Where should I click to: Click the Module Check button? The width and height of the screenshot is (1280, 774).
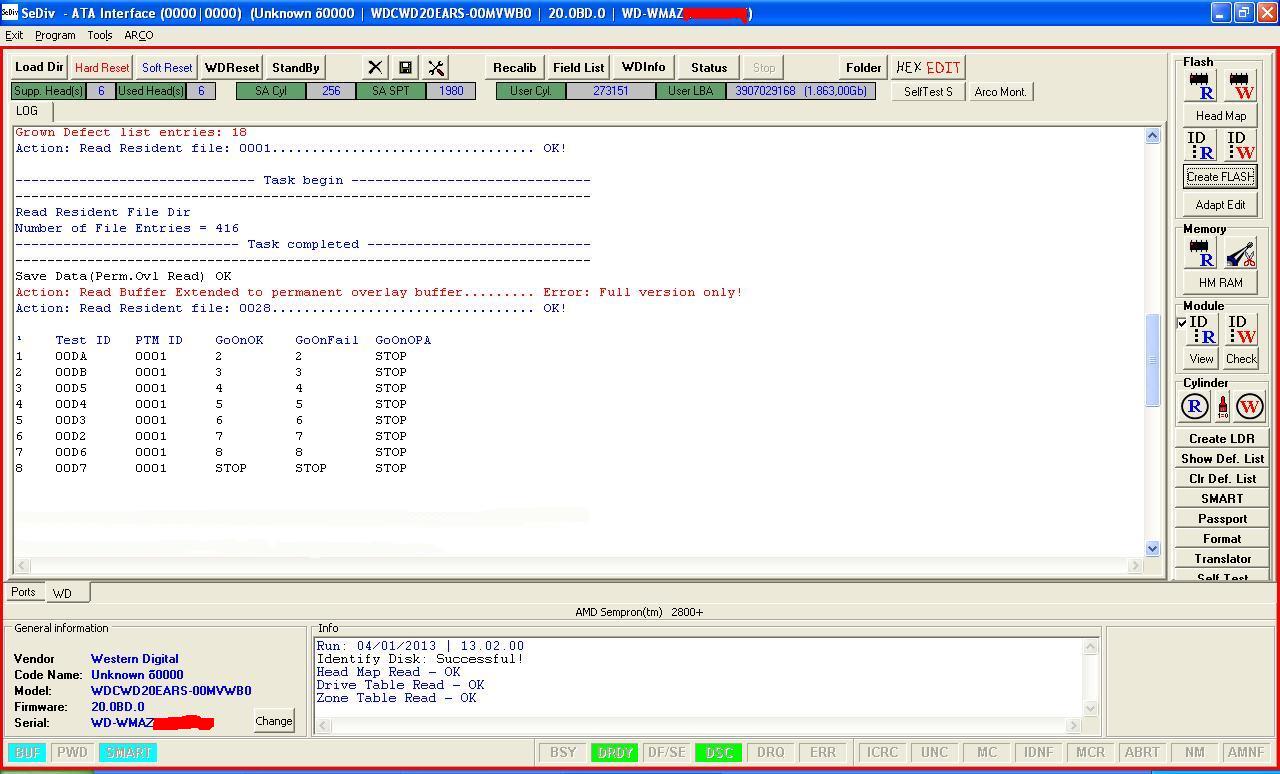(1241, 358)
